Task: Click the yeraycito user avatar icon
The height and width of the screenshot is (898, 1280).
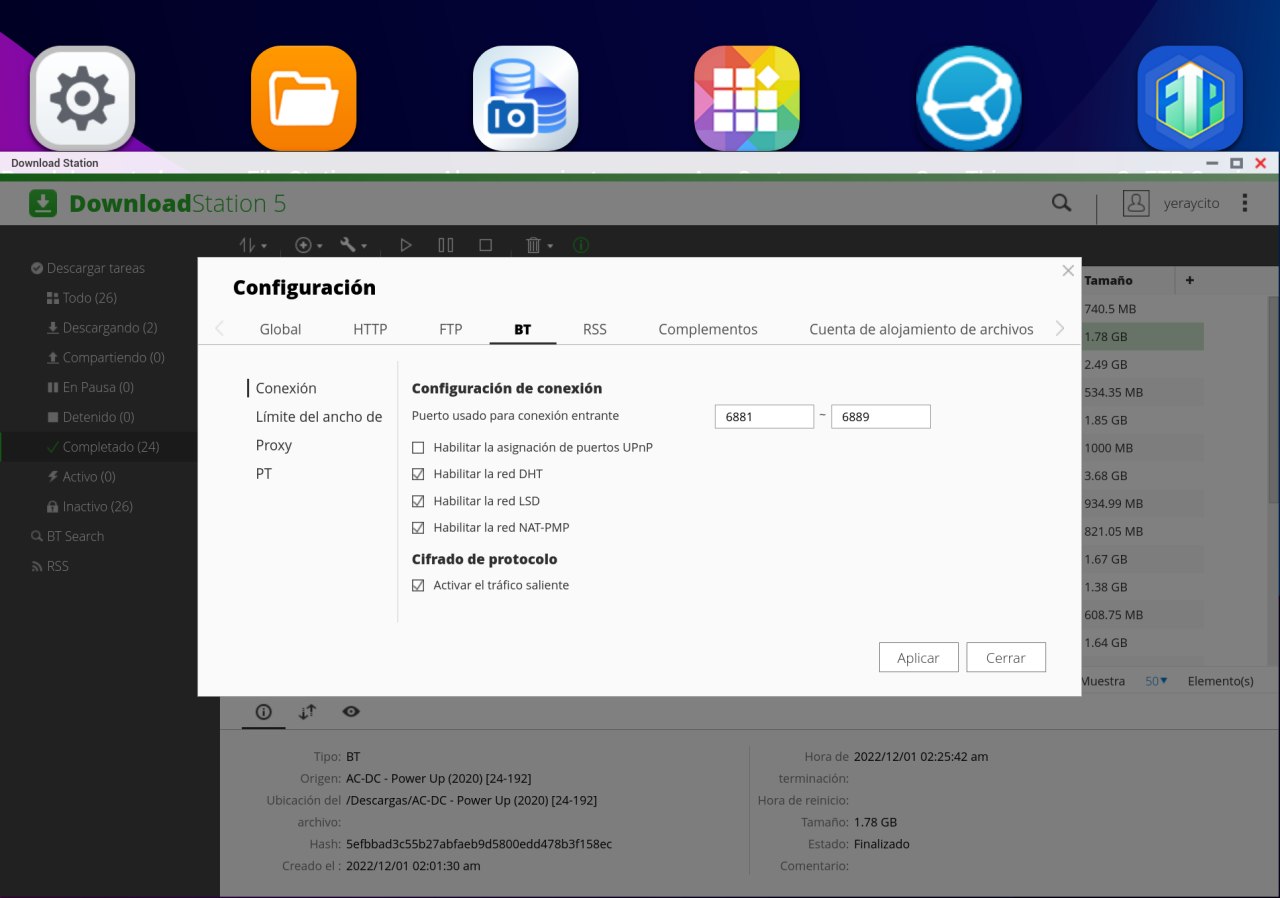Action: pyautogui.click(x=1136, y=203)
